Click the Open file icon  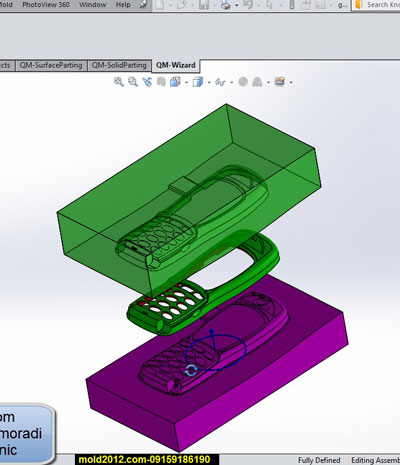click(182, 5)
